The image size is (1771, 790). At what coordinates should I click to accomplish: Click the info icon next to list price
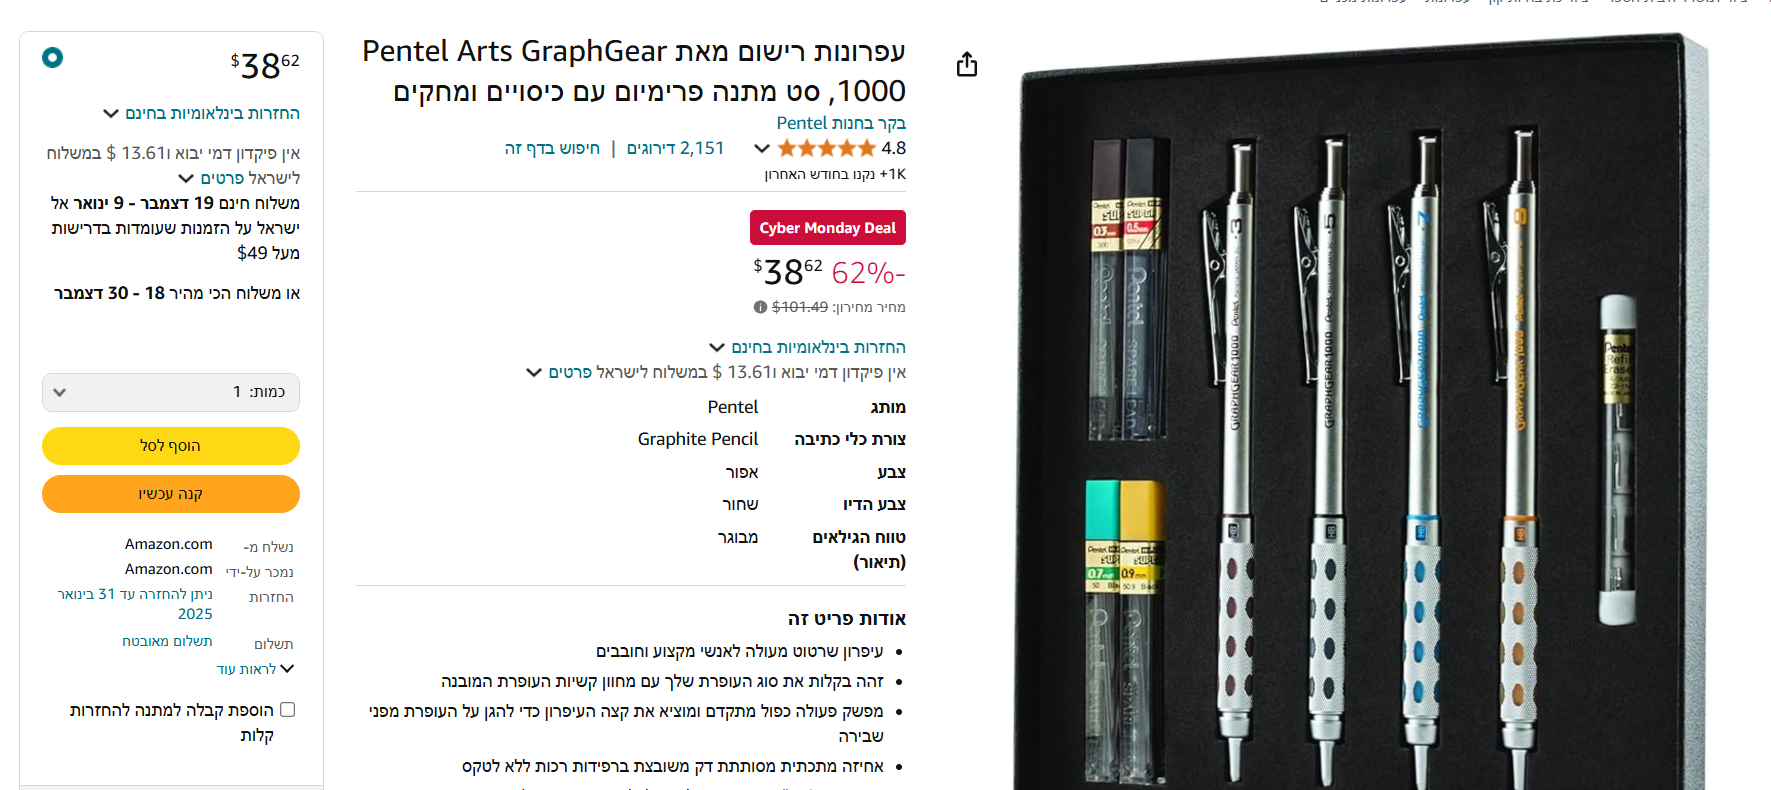coord(760,307)
